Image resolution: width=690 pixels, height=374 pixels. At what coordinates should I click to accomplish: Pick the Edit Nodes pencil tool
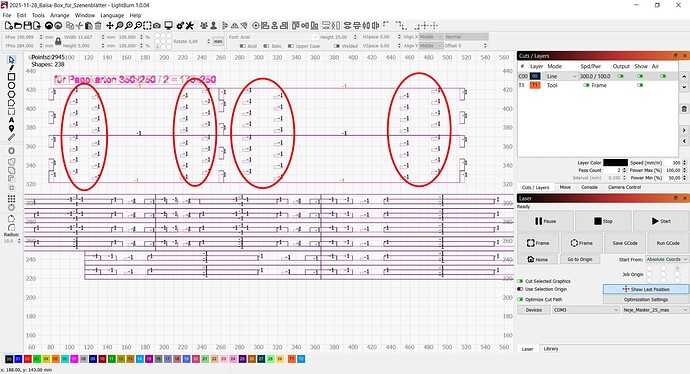tap(11, 68)
